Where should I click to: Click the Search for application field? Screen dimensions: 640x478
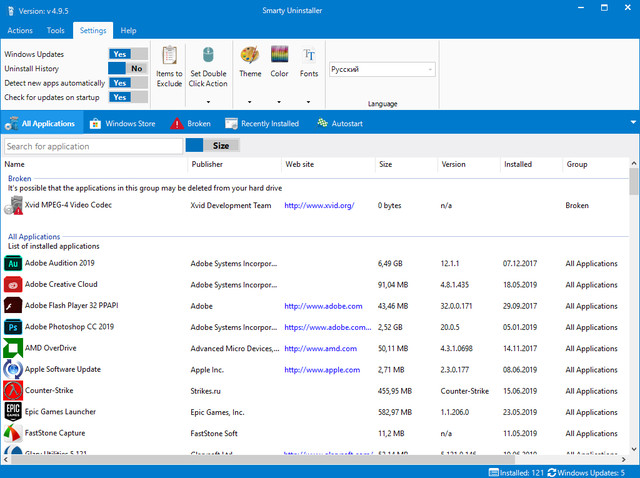[93, 146]
